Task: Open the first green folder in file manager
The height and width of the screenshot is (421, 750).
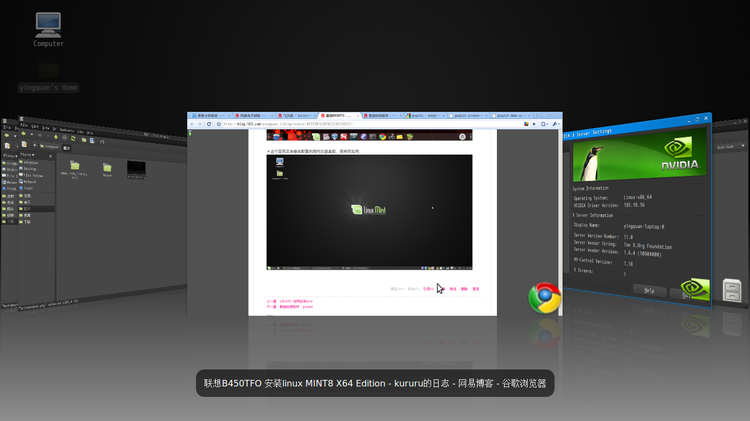Action: (x=75, y=166)
